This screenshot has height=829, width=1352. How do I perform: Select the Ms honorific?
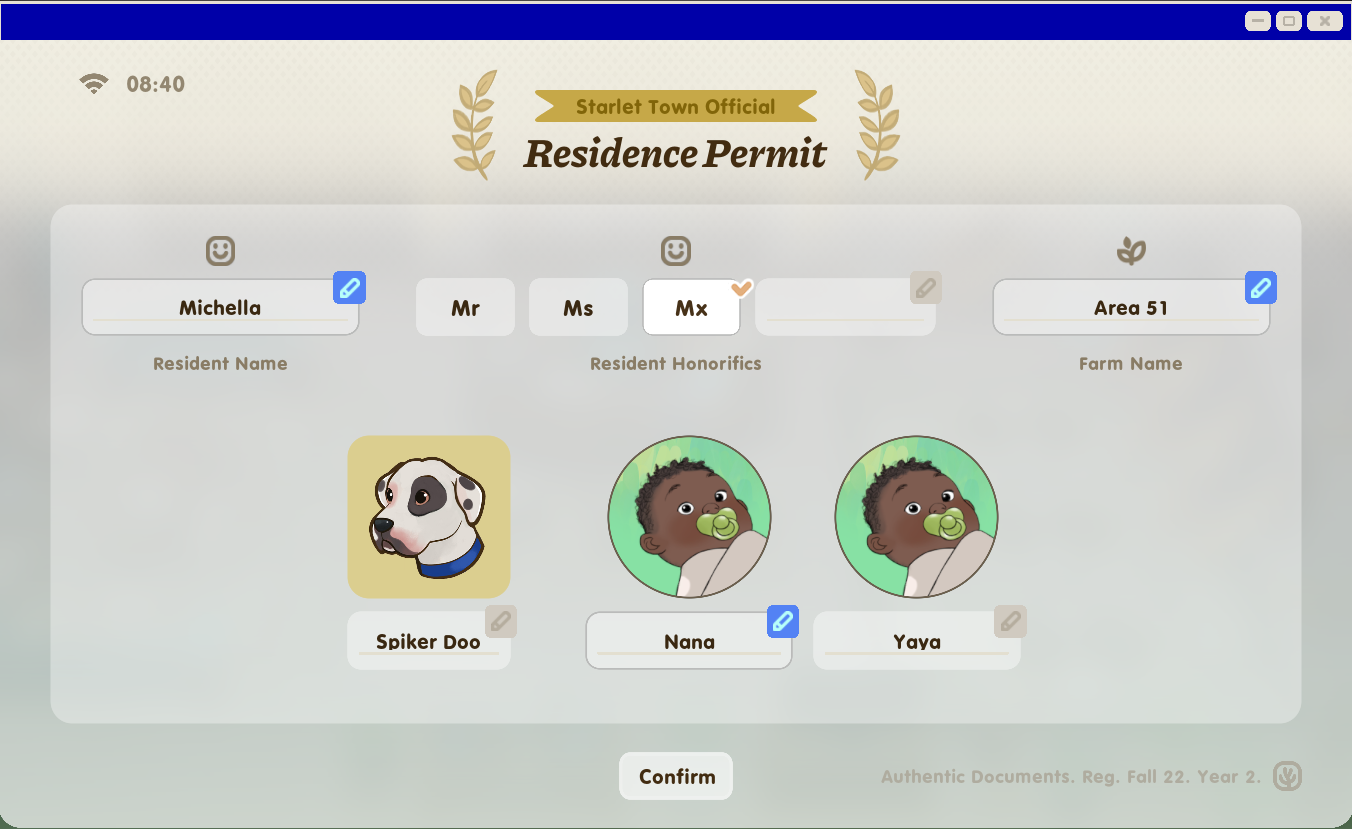pos(578,308)
